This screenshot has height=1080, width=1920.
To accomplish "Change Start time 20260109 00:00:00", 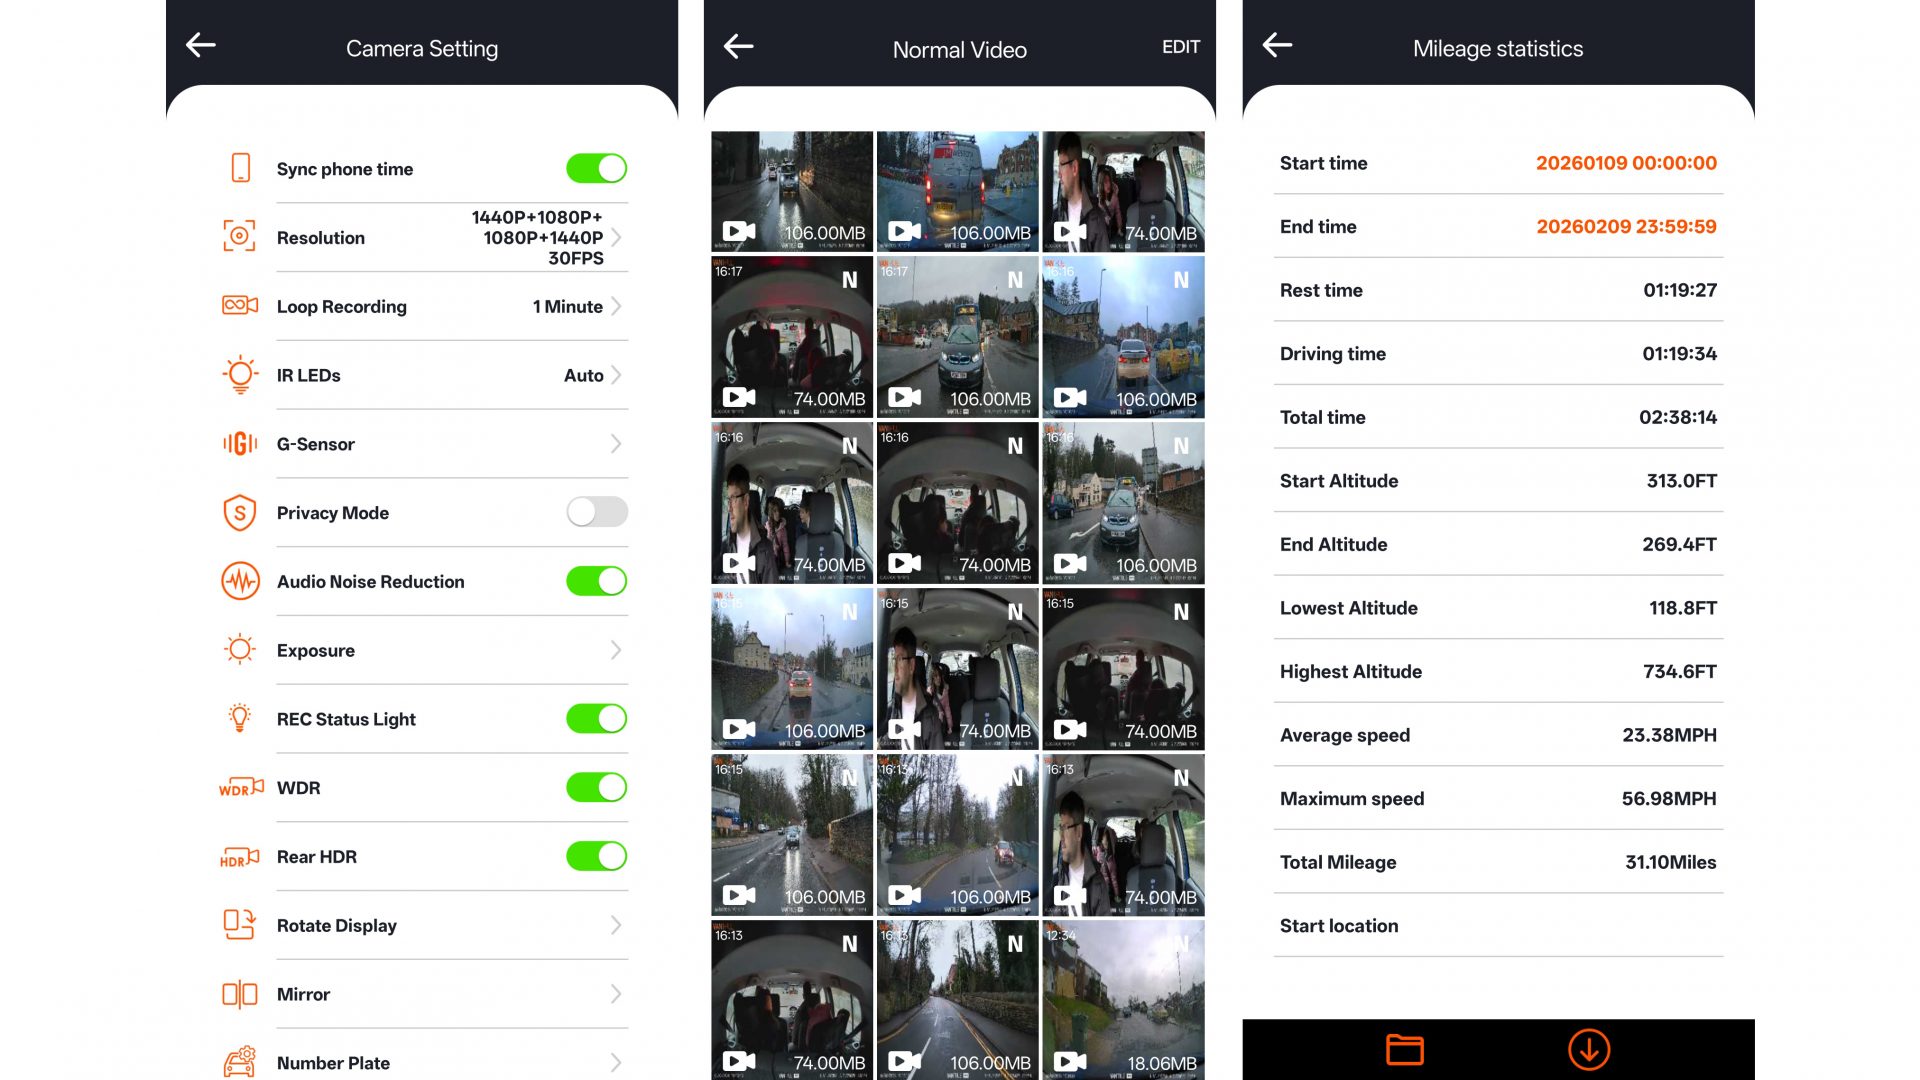I will (x=1625, y=163).
